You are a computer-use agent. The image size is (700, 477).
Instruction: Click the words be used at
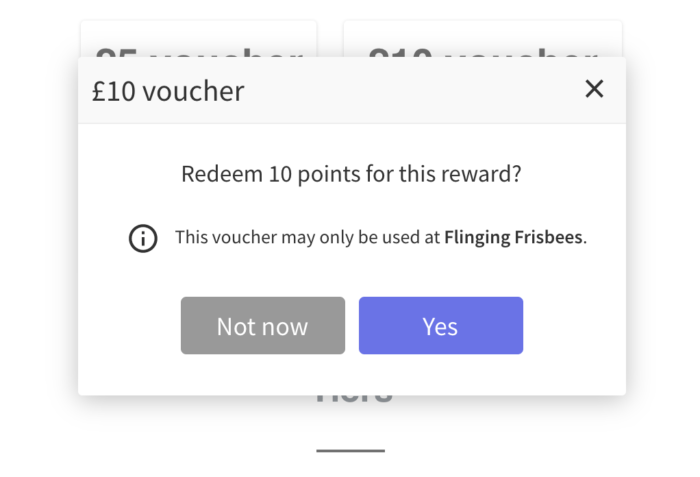[x=399, y=237]
